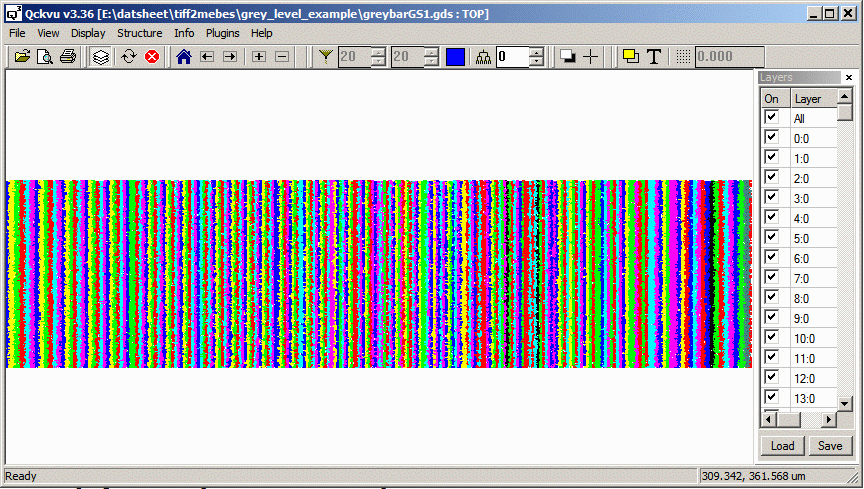This screenshot has width=864, height=489.
Task: Toggle layer 10:0 checkbox
Action: (771, 337)
